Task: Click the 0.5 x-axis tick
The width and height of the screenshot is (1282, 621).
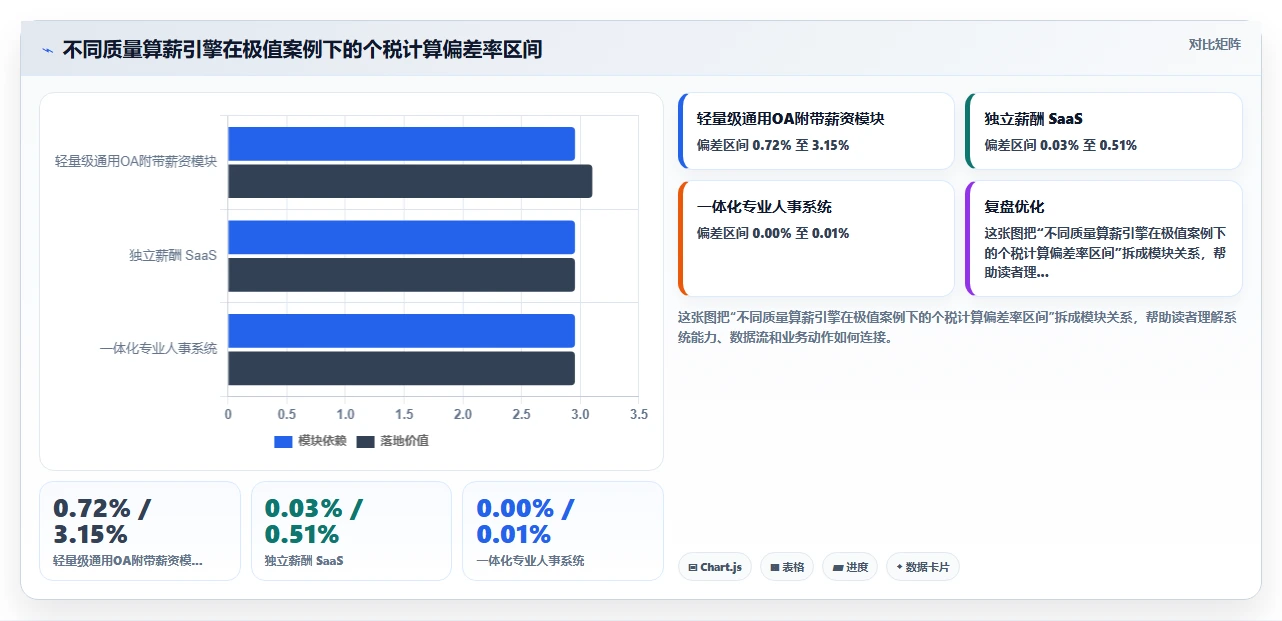Action: point(287,414)
